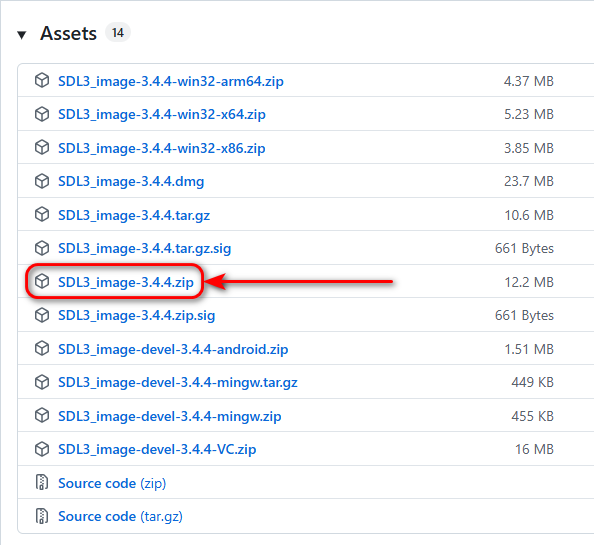This screenshot has height=545, width=594.
Task: Click the 5.23 MB size text
Action: tap(529, 114)
